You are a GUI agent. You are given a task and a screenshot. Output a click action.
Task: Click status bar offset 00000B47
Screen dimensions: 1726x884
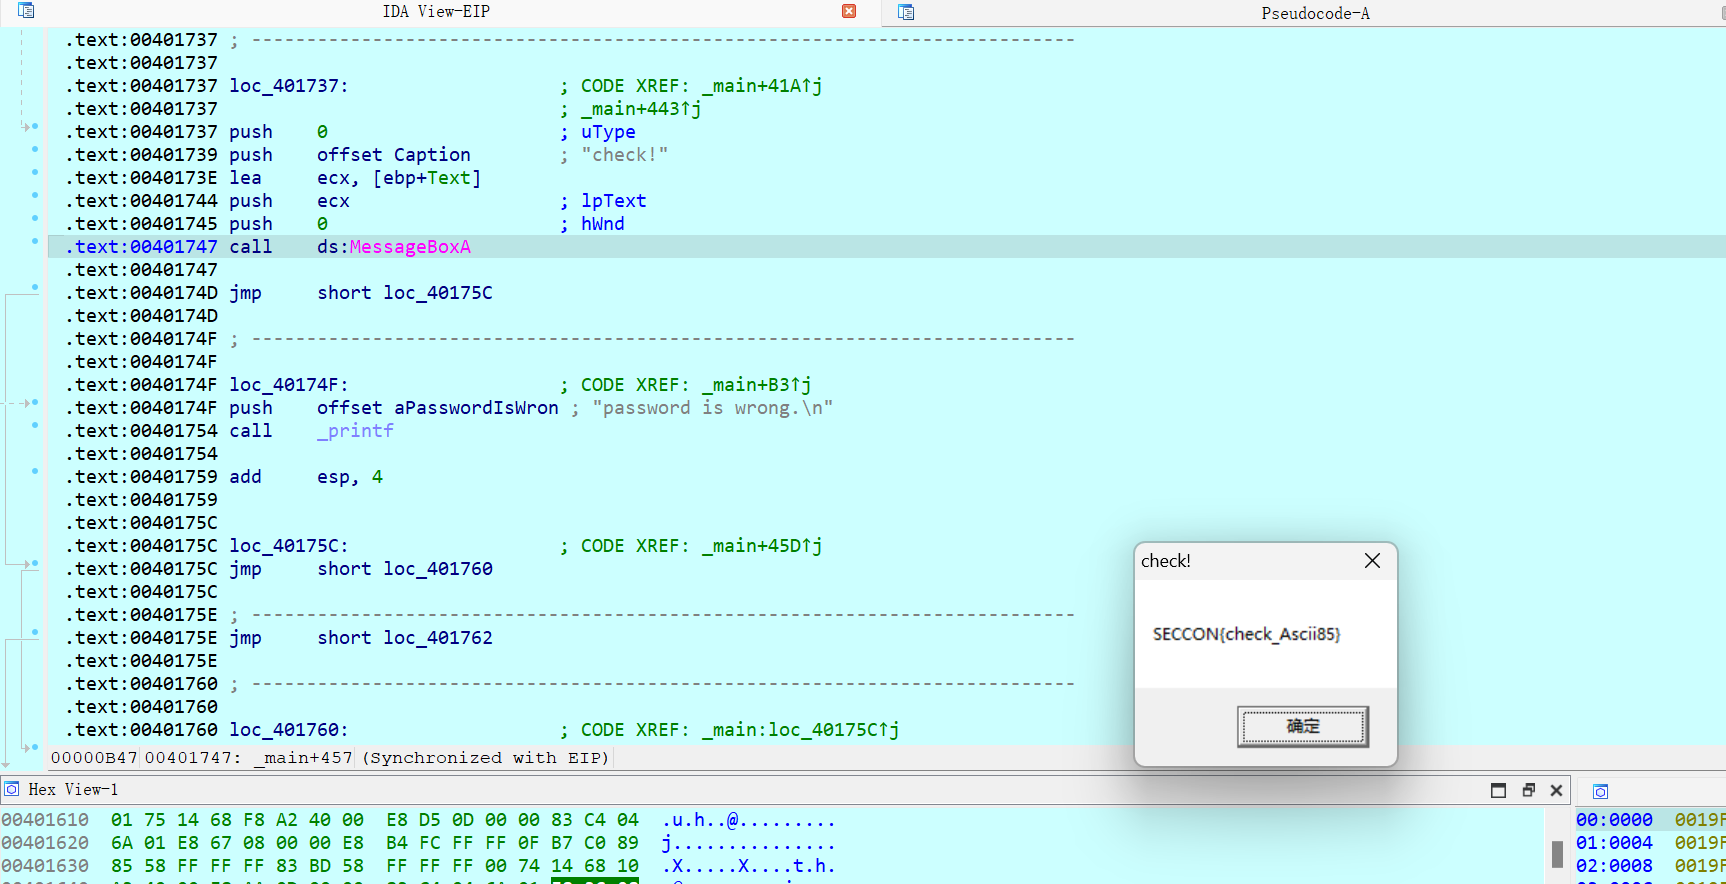tap(94, 758)
